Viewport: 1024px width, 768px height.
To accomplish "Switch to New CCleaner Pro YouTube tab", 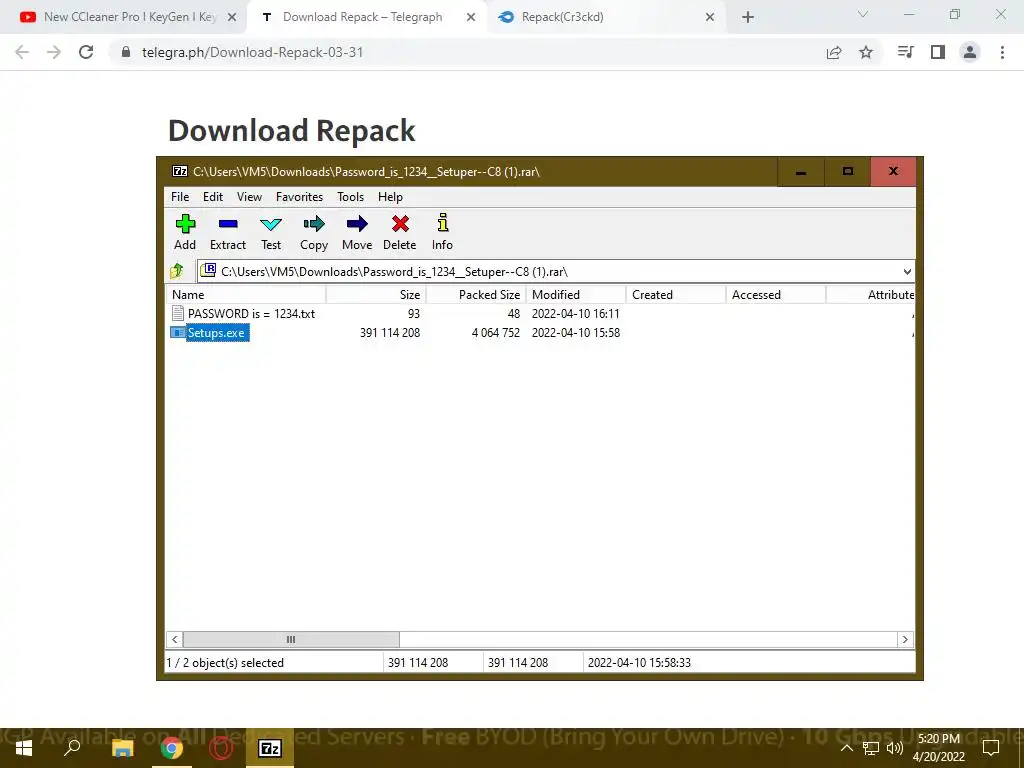I will (x=123, y=17).
